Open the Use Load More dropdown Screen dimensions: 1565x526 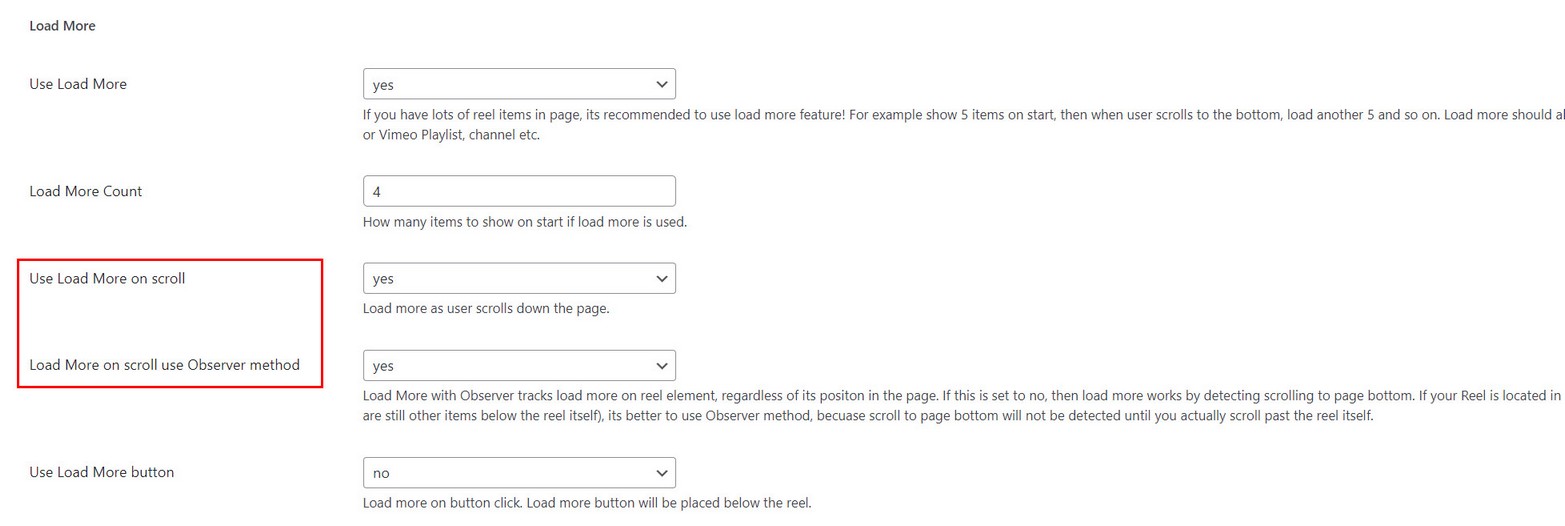[x=518, y=84]
